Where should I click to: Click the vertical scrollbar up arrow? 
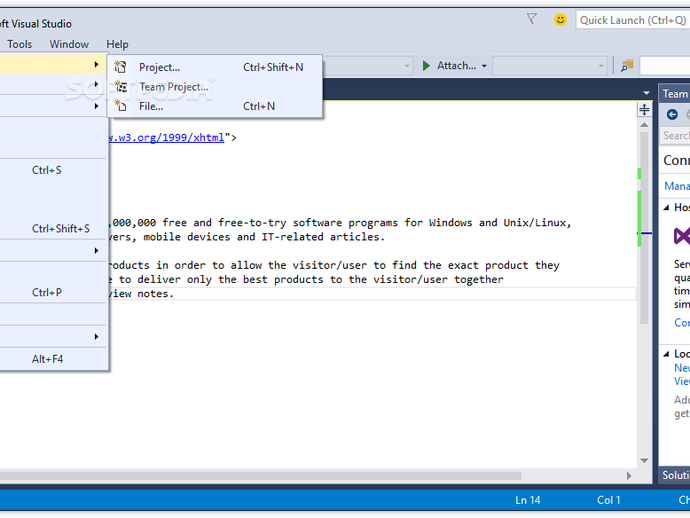tap(644, 125)
